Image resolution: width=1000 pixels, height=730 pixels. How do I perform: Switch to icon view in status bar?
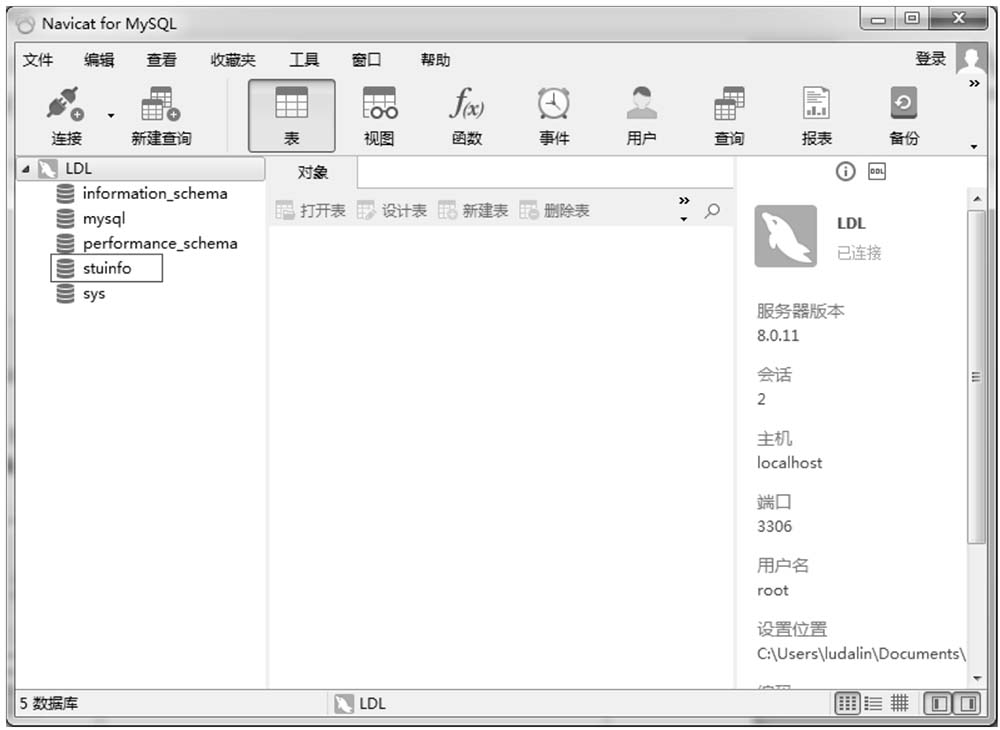coord(848,703)
